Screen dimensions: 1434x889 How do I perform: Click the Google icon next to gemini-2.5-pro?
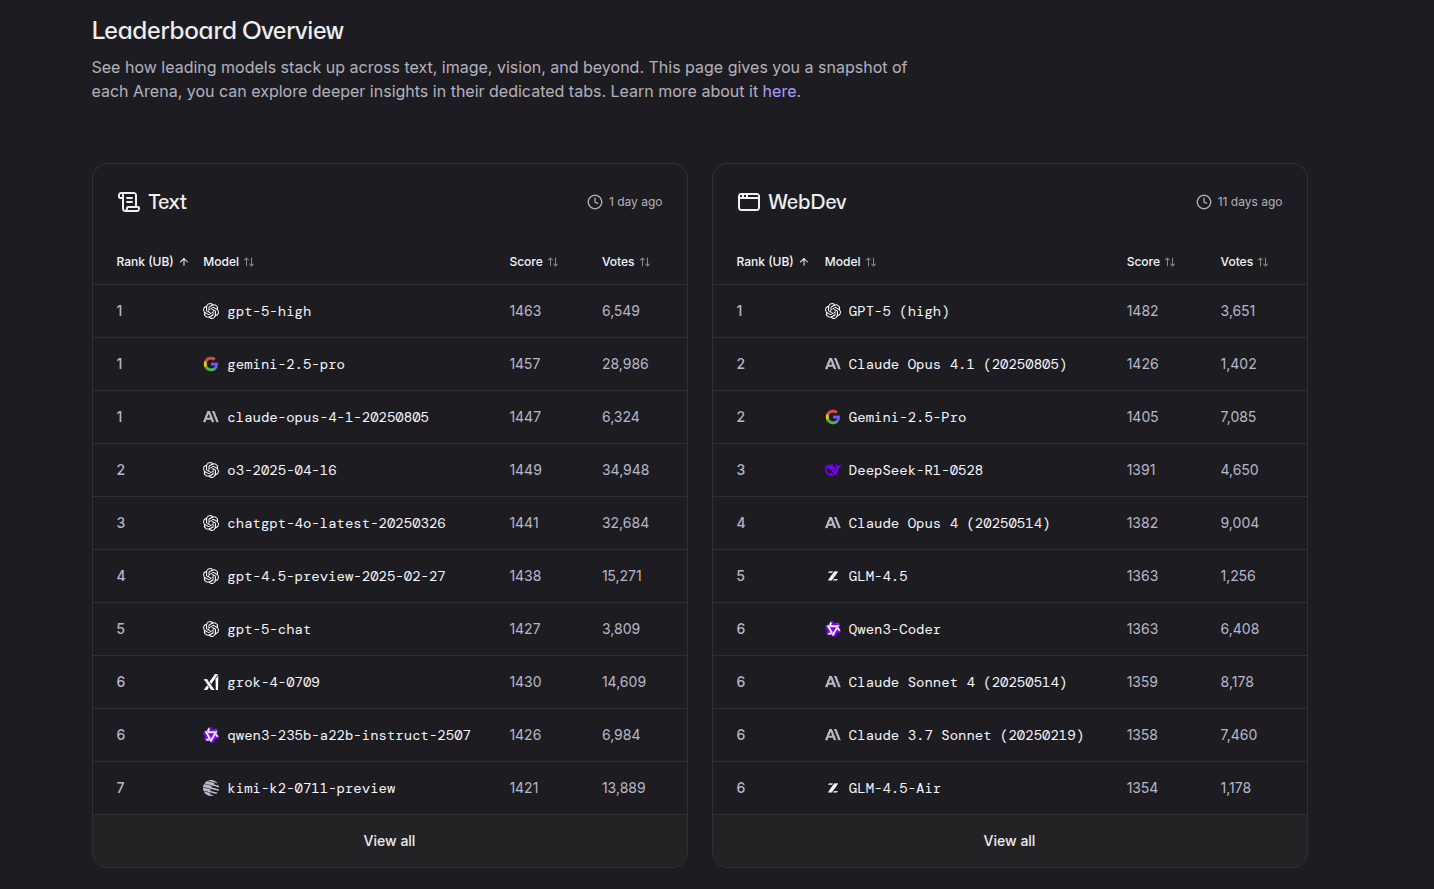tap(211, 364)
